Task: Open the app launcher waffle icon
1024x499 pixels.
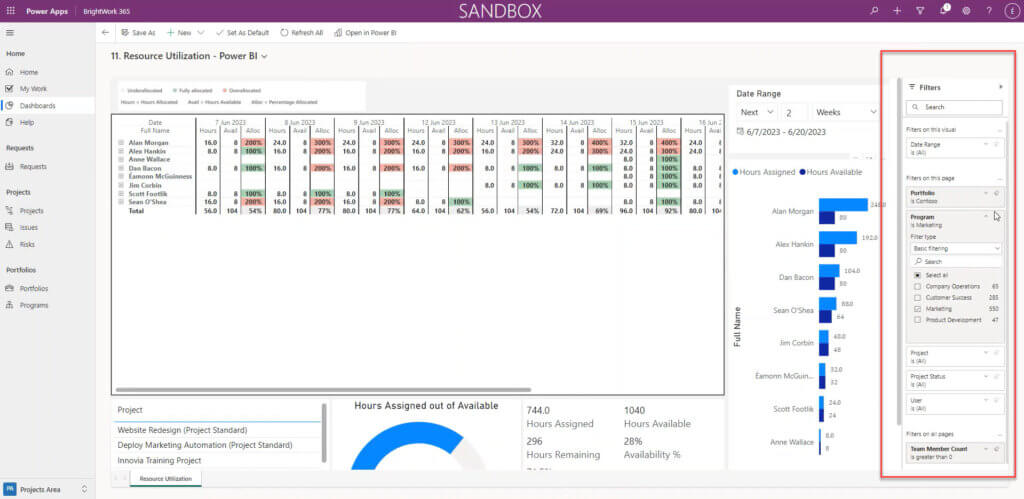Action: (10, 11)
